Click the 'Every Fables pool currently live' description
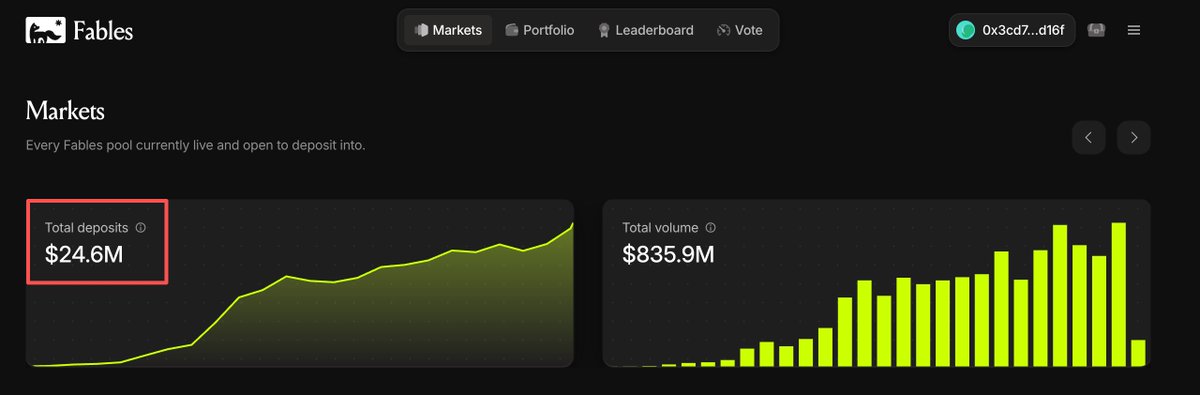This screenshot has height=395, width=1200. click(195, 145)
